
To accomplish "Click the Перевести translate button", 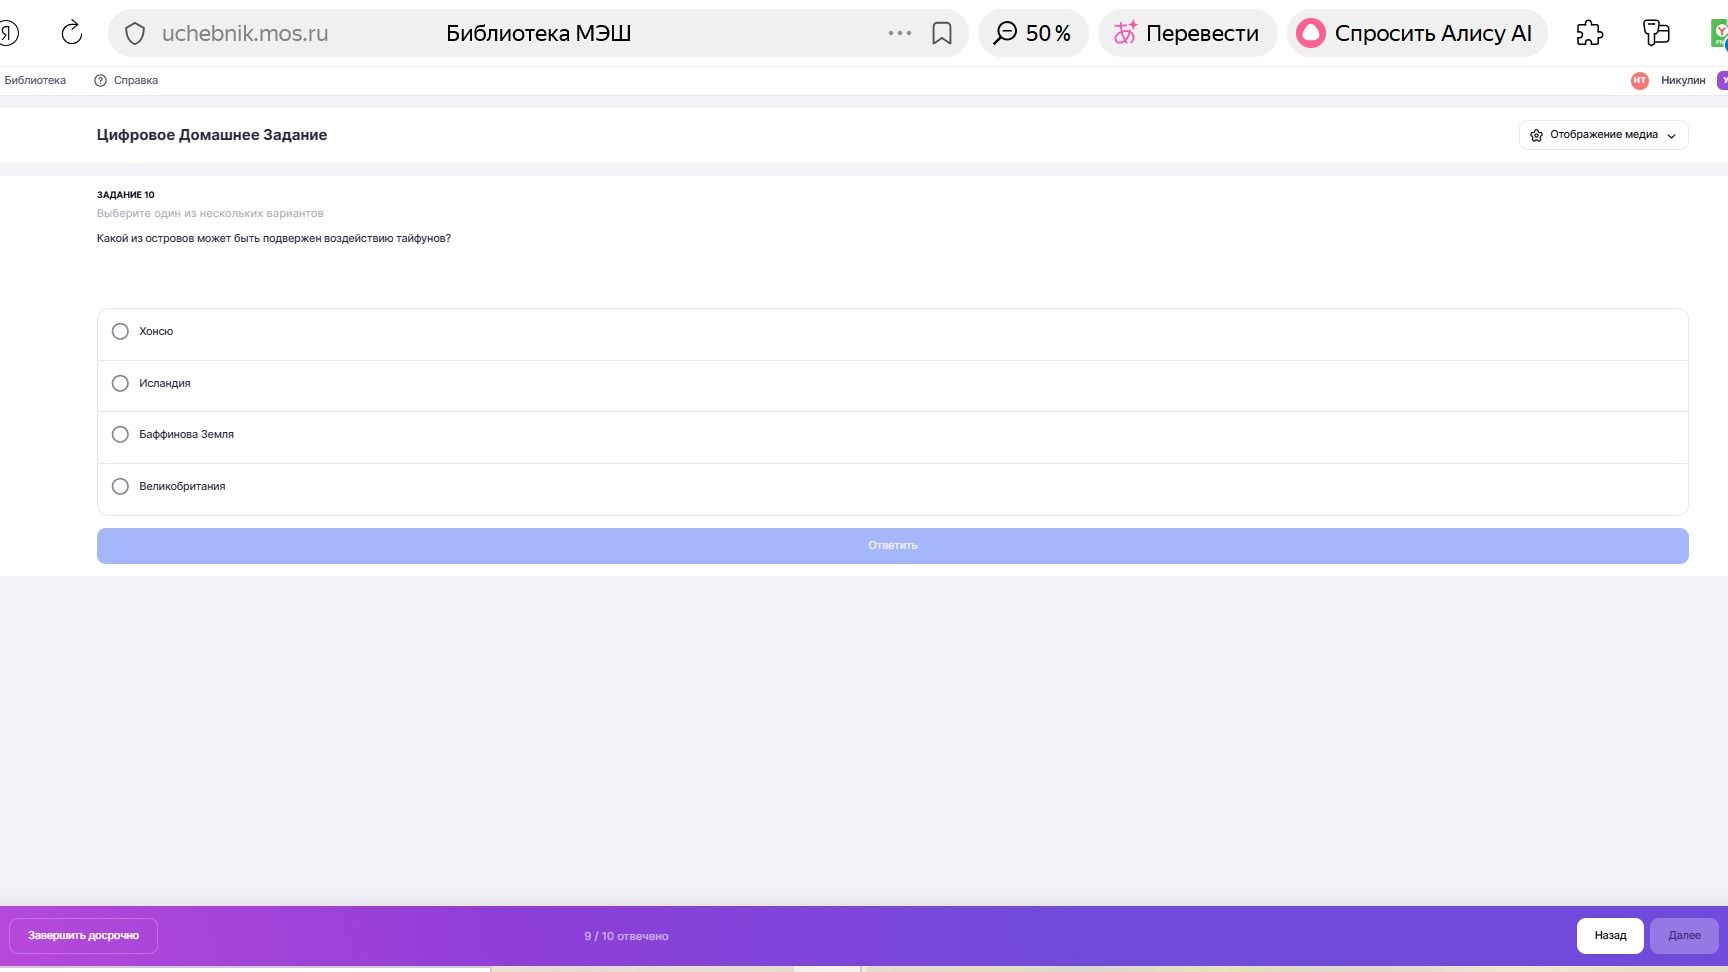I will pyautogui.click(x=1187, y=33).
